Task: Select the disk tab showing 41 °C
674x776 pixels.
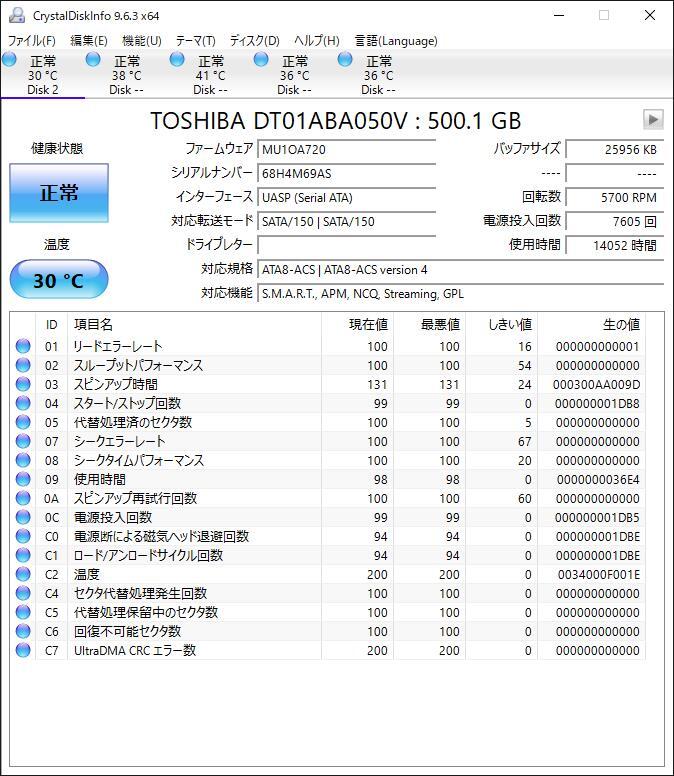Action: [x=211, y=75]
